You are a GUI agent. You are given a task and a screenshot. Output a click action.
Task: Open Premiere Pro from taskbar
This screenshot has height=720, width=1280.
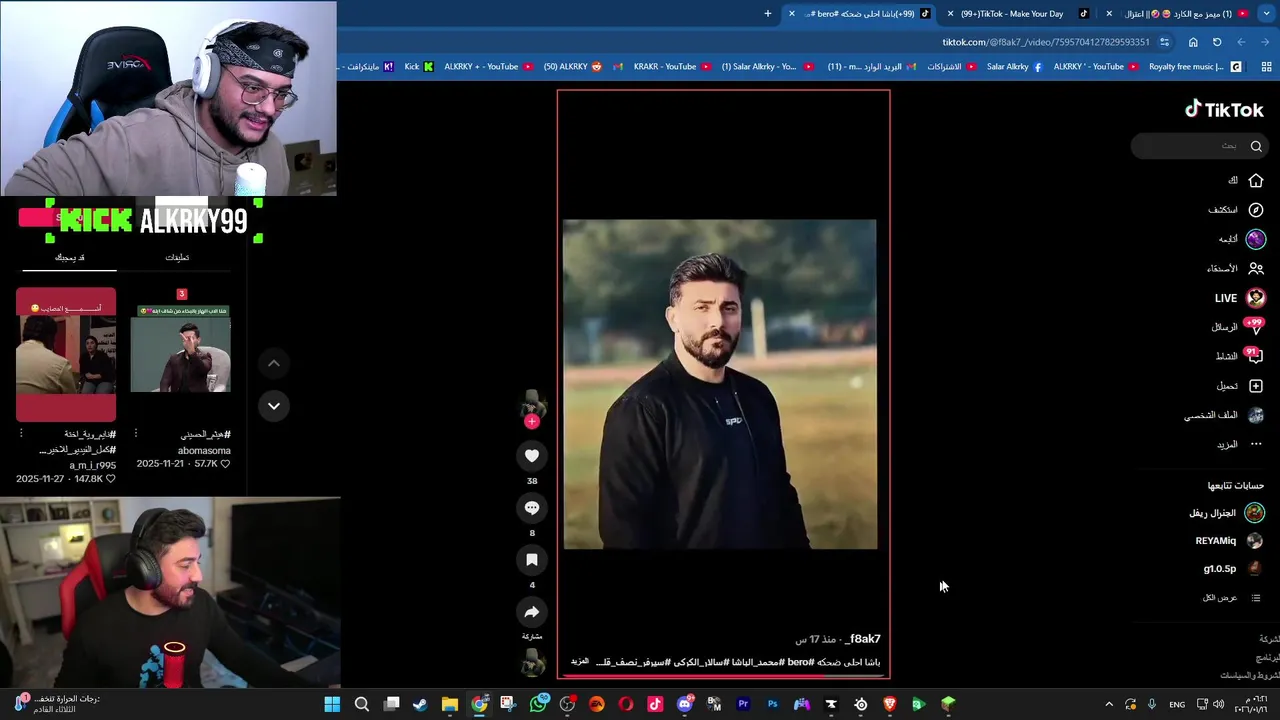743,704
